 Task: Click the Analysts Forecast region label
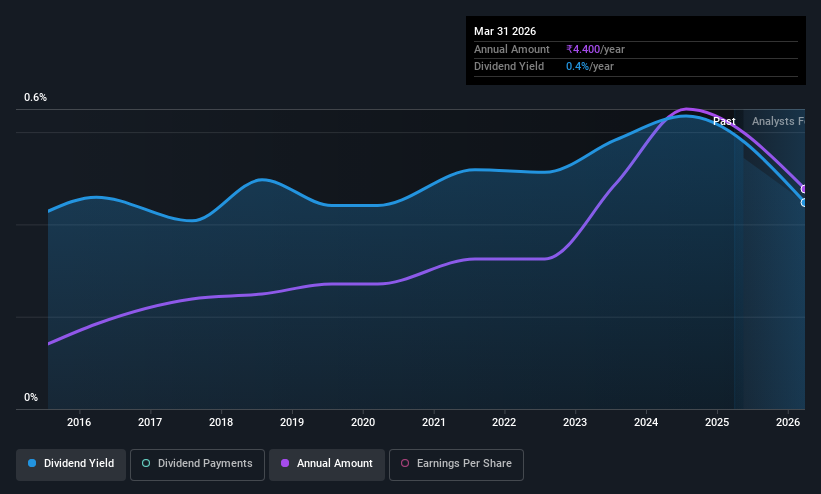click(x=778, y=121)
